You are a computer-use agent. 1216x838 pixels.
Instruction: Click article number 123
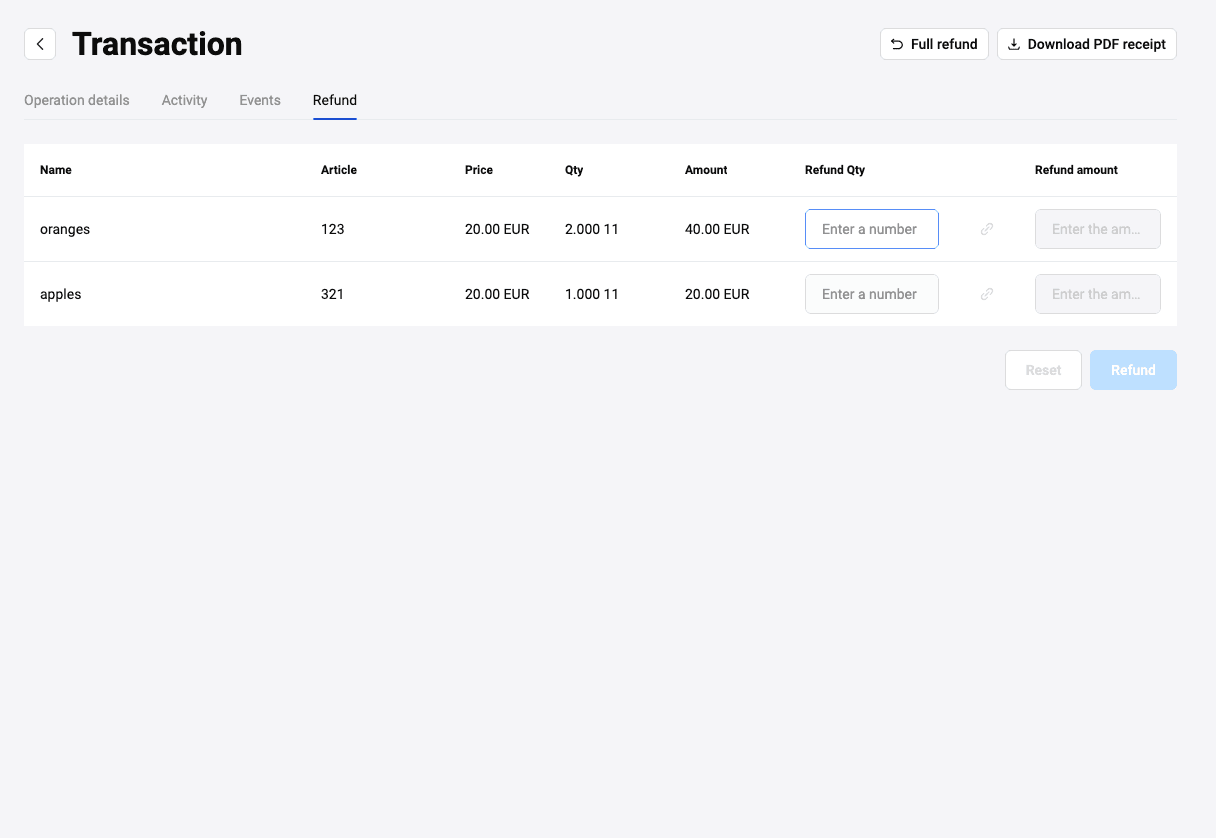pyautogui.click(x=333, y=229)
